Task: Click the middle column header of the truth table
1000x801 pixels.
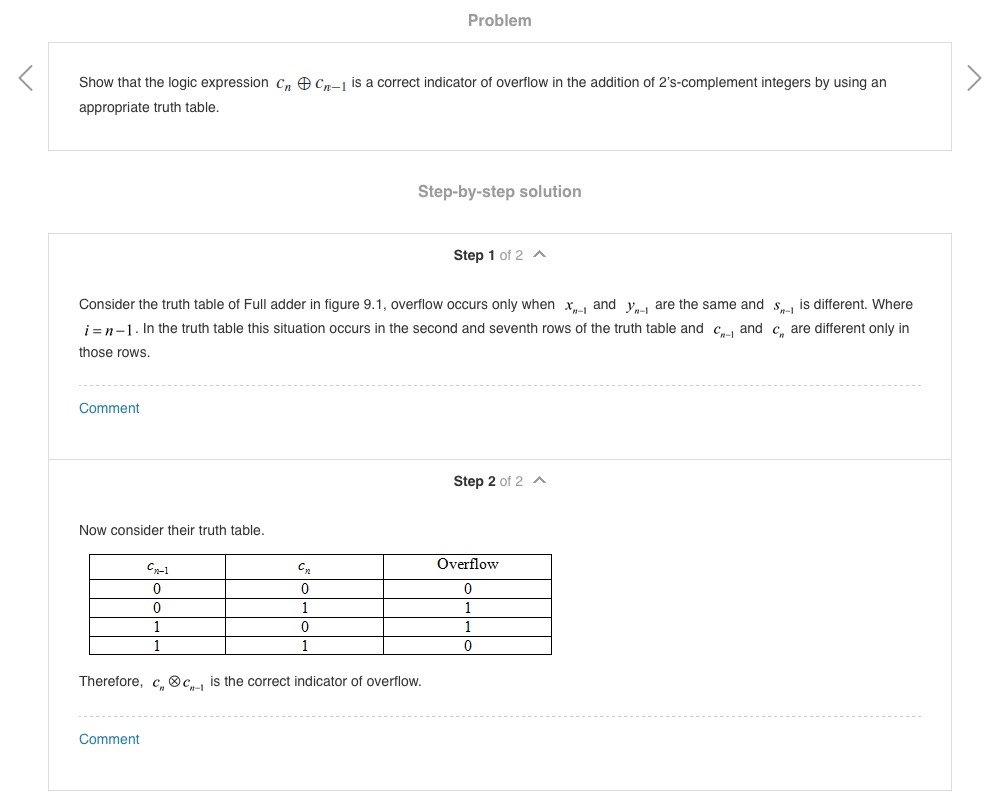Action: click(x=303, y=567)
